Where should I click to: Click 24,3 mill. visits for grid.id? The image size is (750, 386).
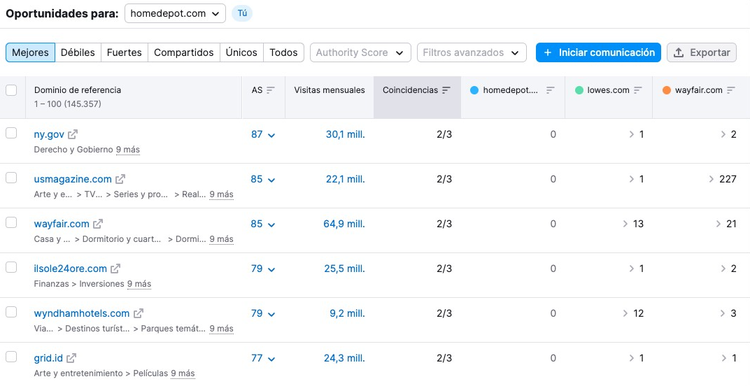tap(344, 358)
